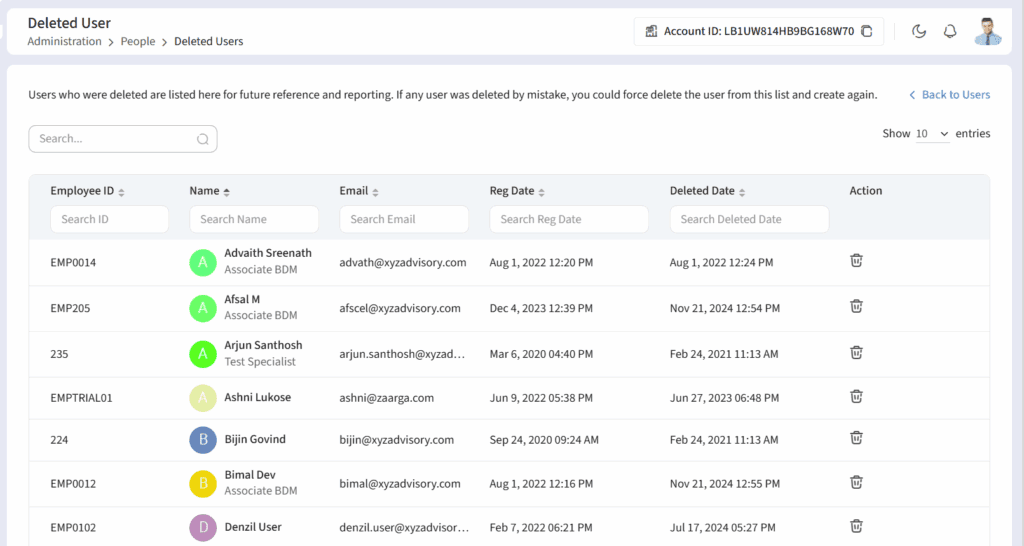Remove Ashni Lukose with trash icon
1024x546 pixels.
tap(856, 397)
